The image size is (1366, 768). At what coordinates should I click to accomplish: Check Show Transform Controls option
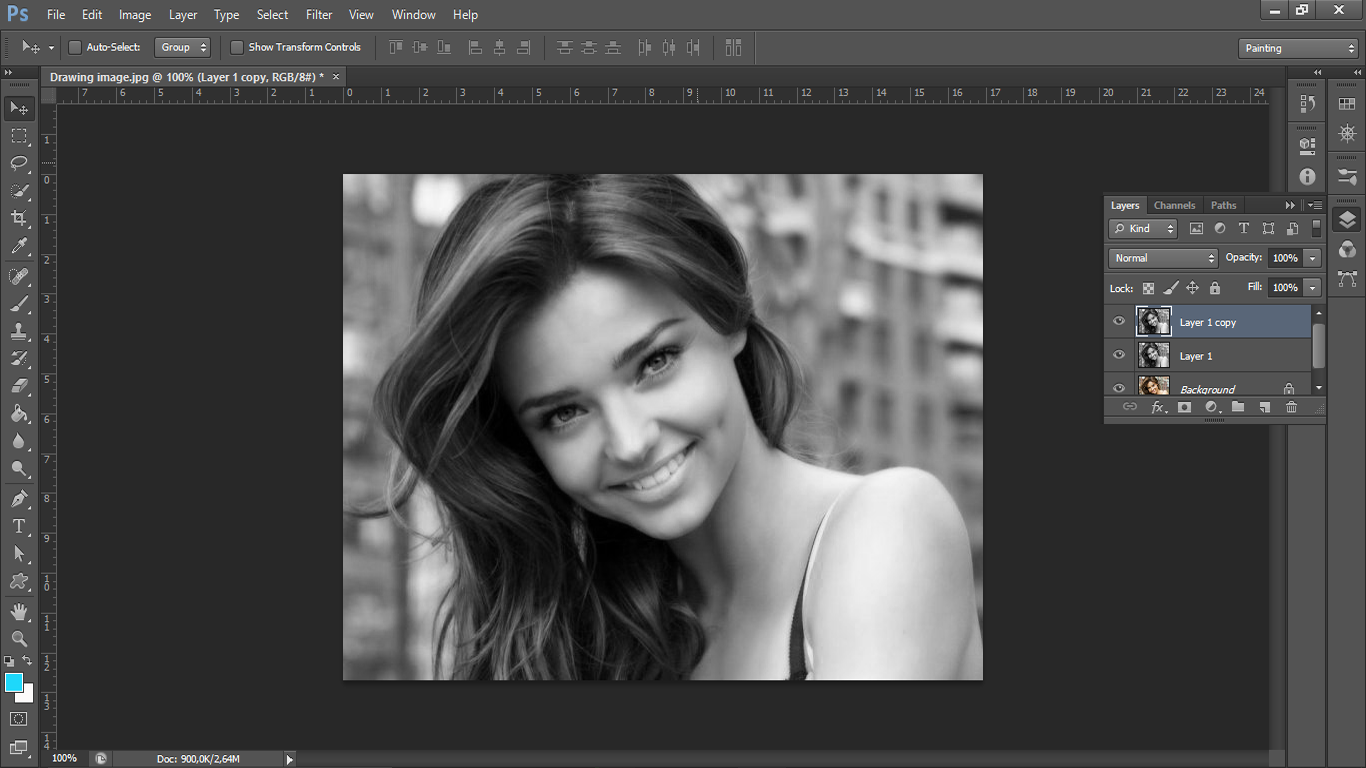pos(237,47)
